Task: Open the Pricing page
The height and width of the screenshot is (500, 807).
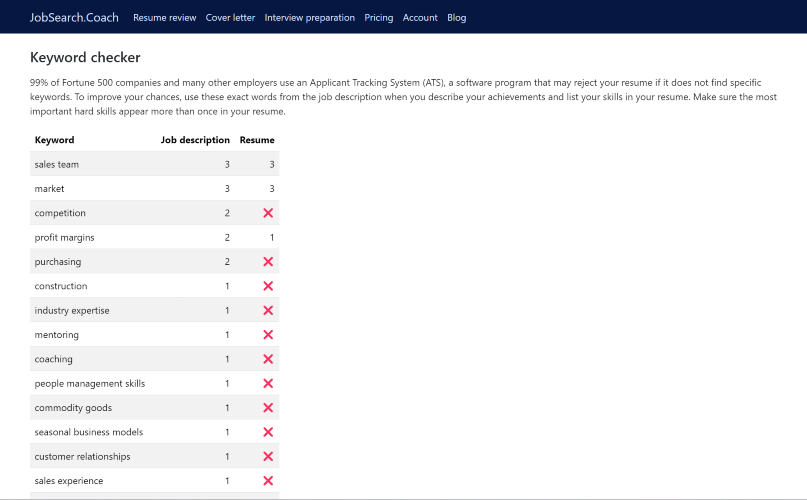Action: tap(379, 18)
